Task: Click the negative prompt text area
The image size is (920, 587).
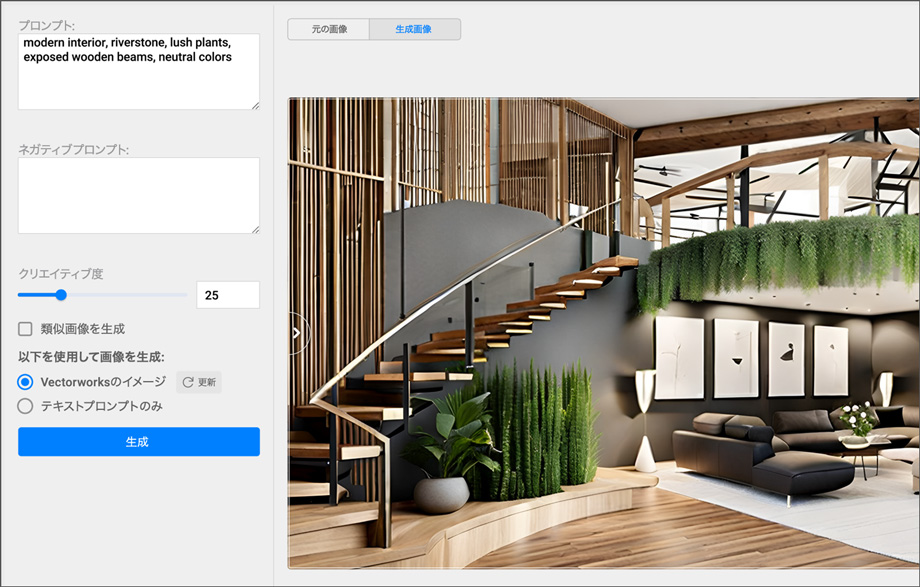Action: point(138,195)
